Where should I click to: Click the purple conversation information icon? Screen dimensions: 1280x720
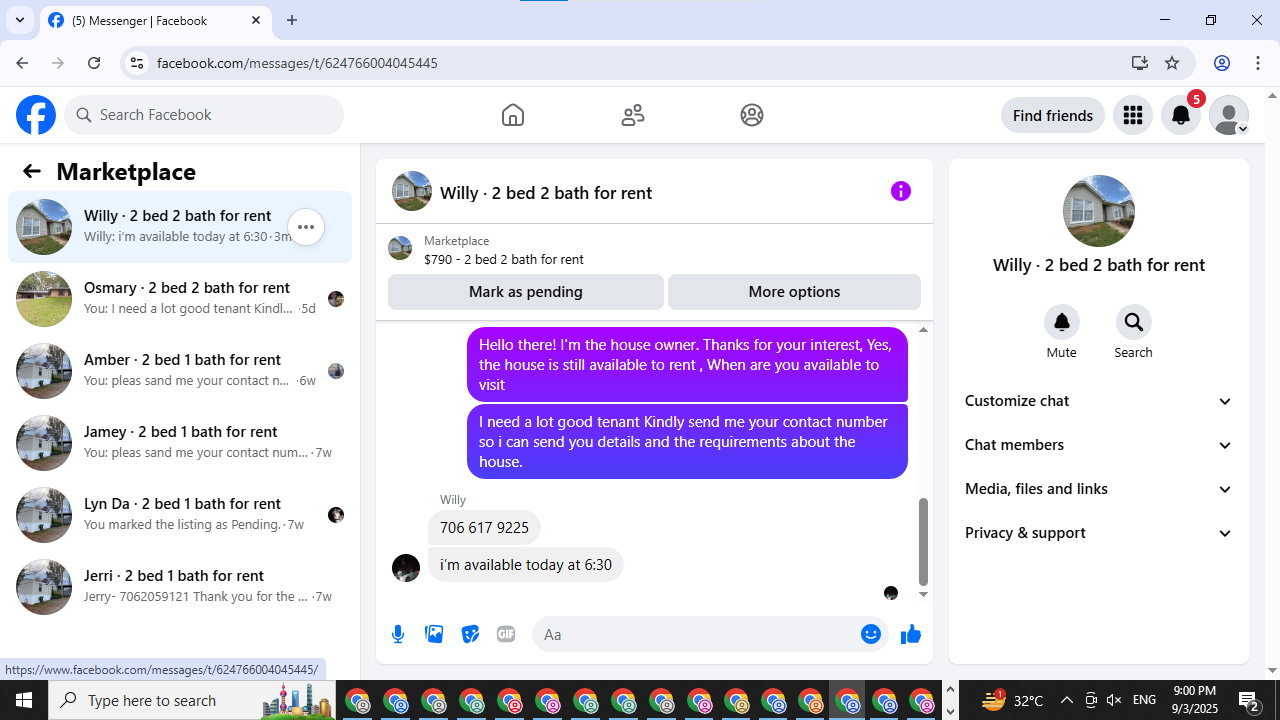(x=901, y=191)
